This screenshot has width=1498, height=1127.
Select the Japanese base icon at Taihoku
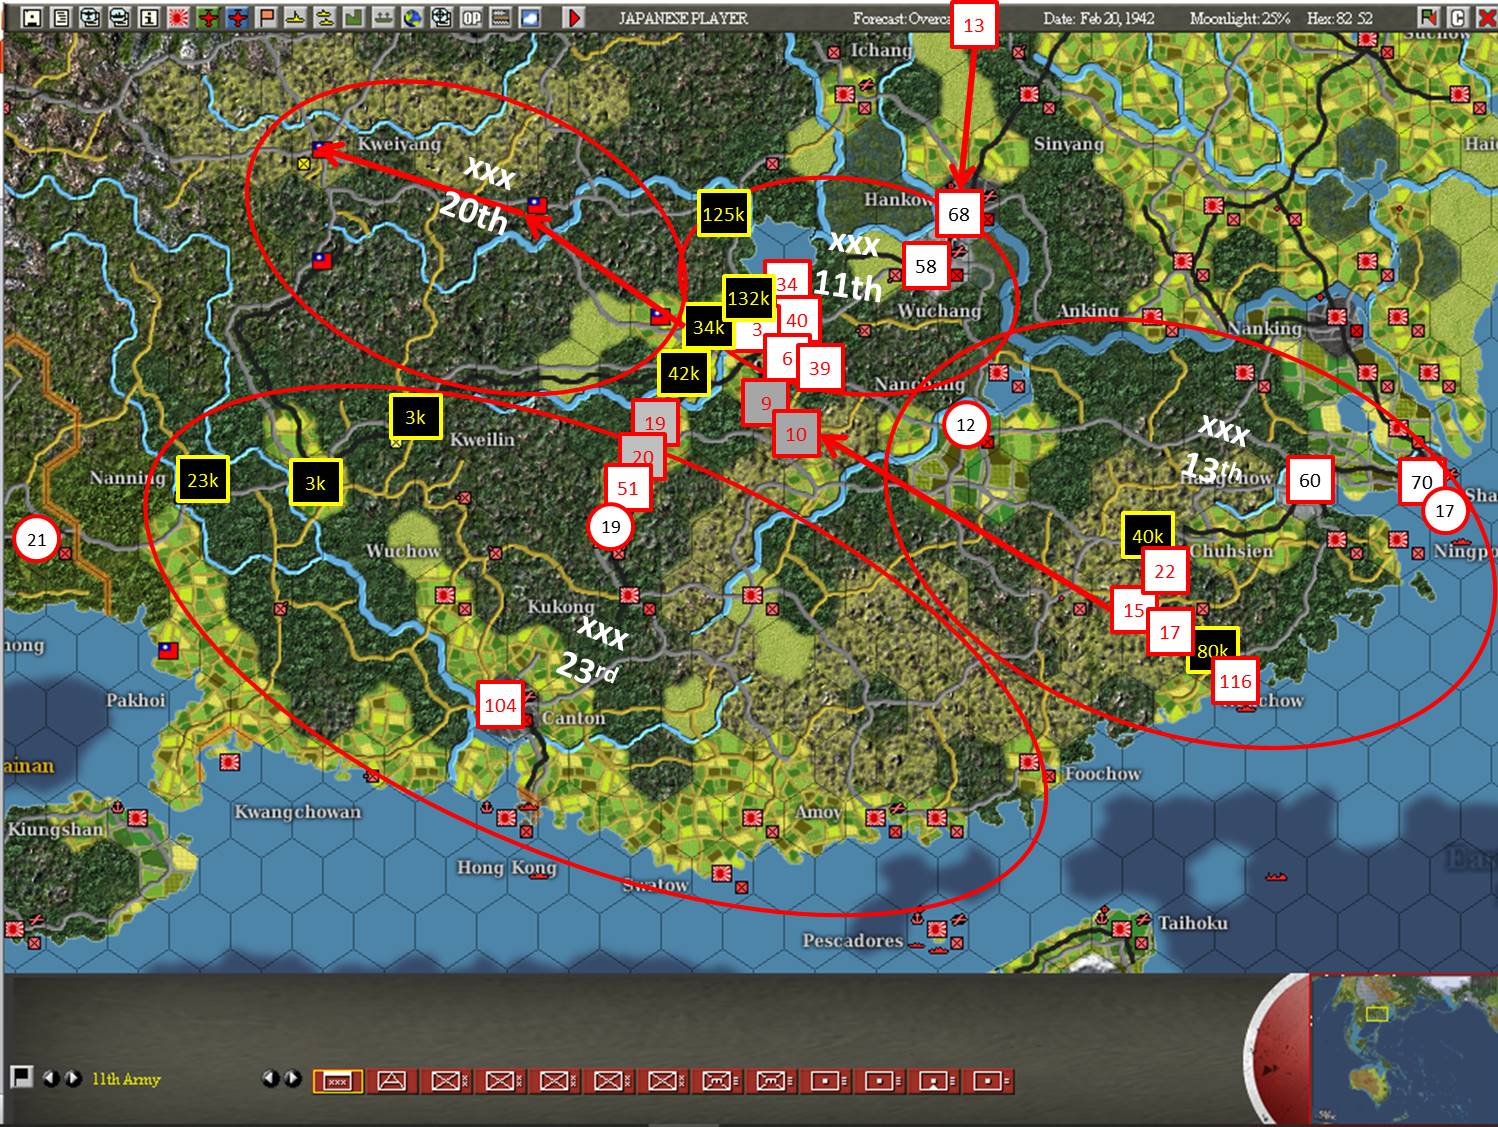coord(1122,929)
